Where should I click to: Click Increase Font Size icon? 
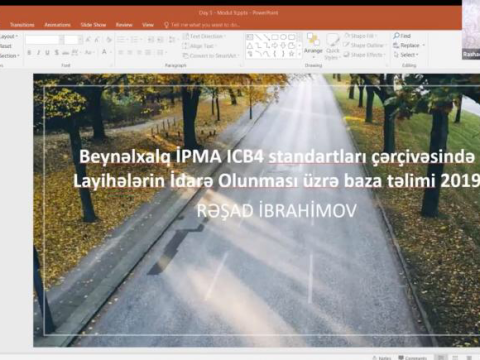[x=88, y=40]
